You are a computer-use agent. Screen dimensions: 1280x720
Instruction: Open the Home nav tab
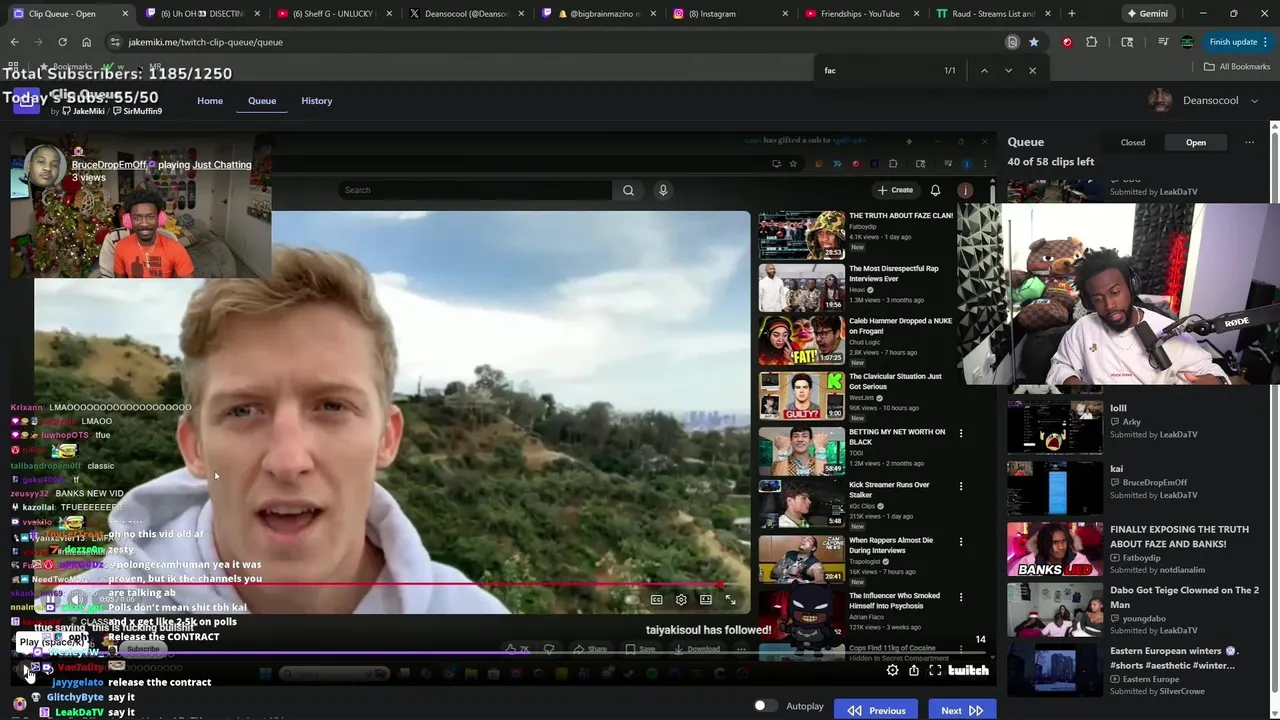(210, 101)
